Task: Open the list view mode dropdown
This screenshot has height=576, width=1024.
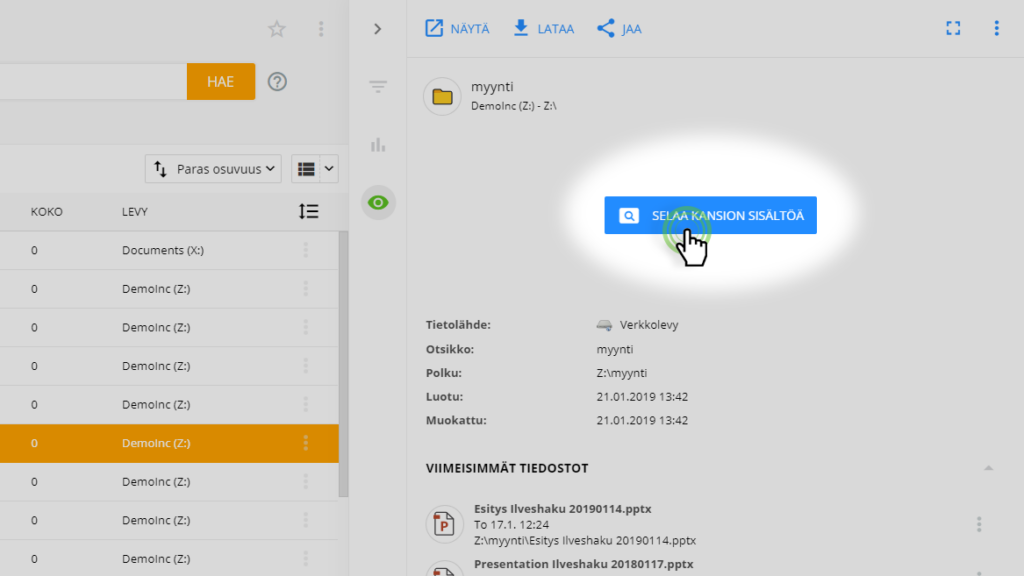Action: pyautogui.click(x=315, y=169)
